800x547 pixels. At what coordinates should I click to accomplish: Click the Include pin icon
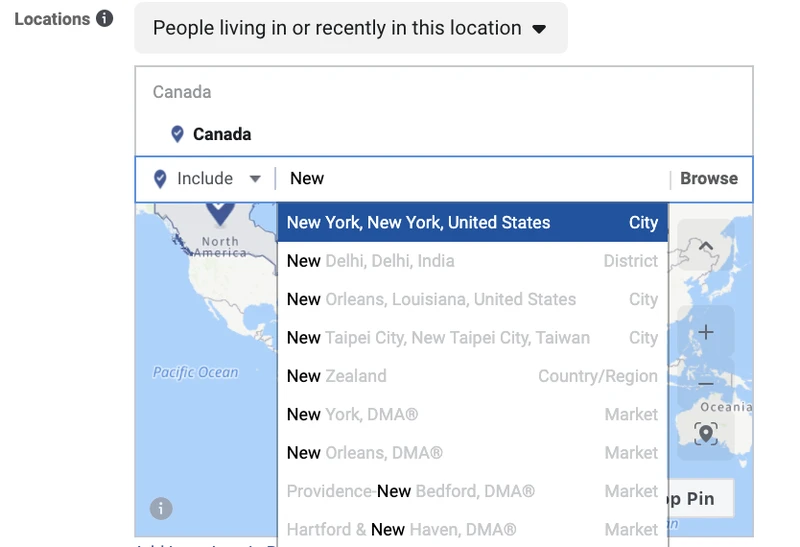(x=160, y=179)
